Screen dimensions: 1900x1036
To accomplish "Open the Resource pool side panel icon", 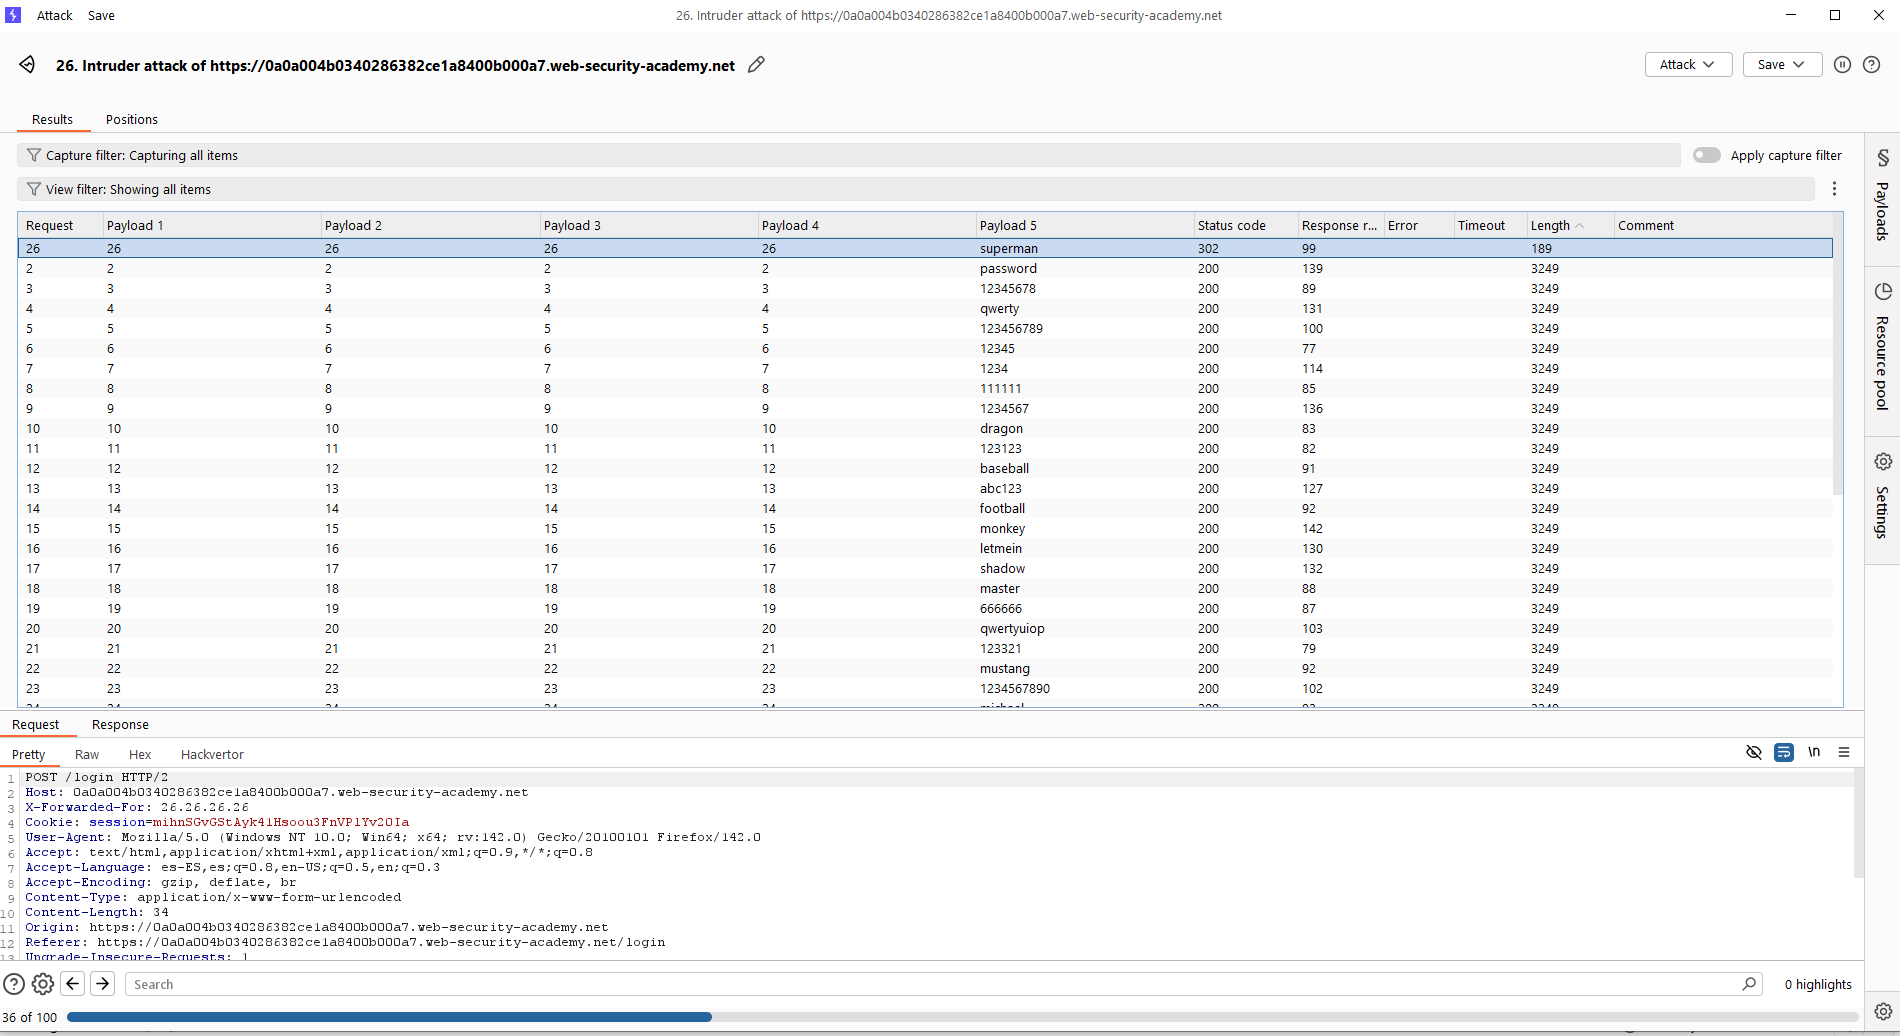I will pos(1882,291).
